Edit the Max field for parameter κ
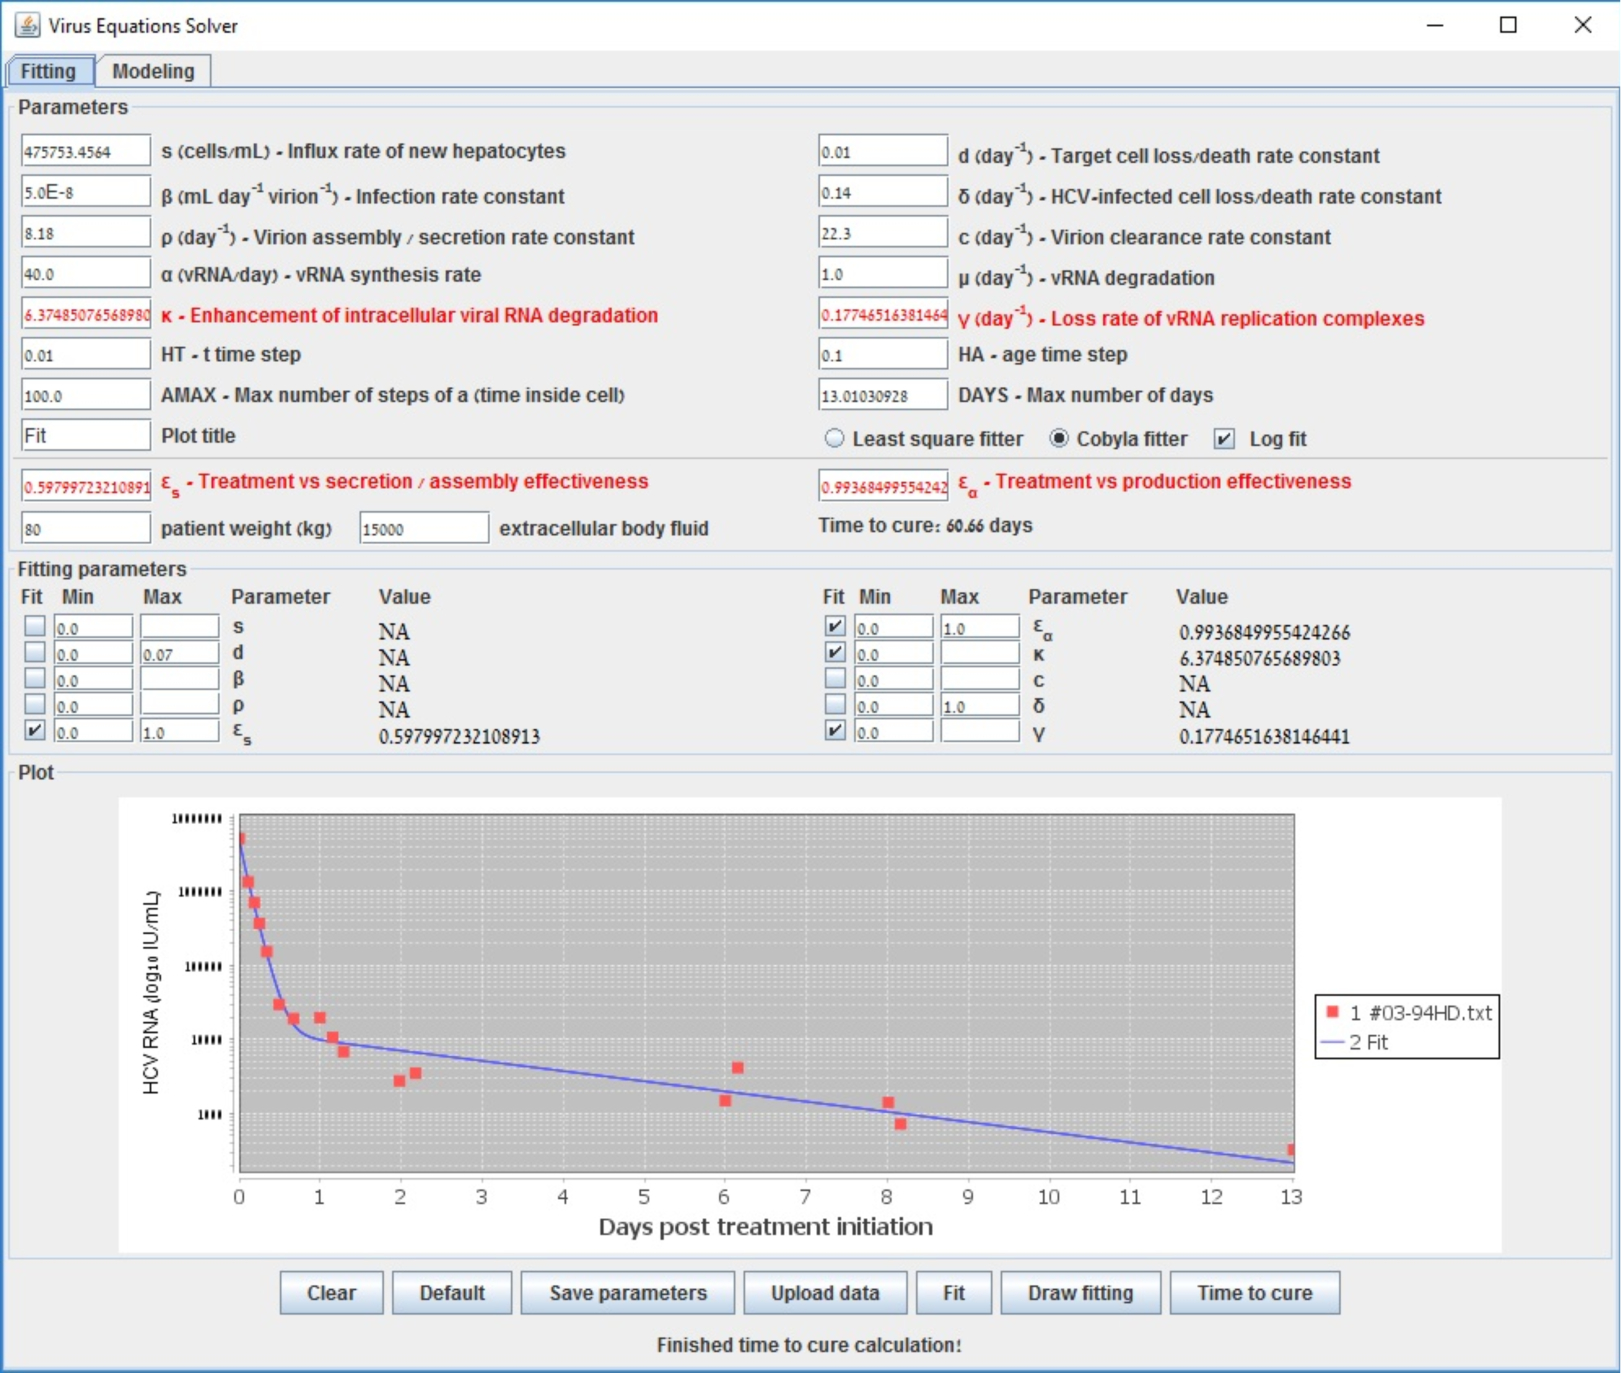 [980, 654]
